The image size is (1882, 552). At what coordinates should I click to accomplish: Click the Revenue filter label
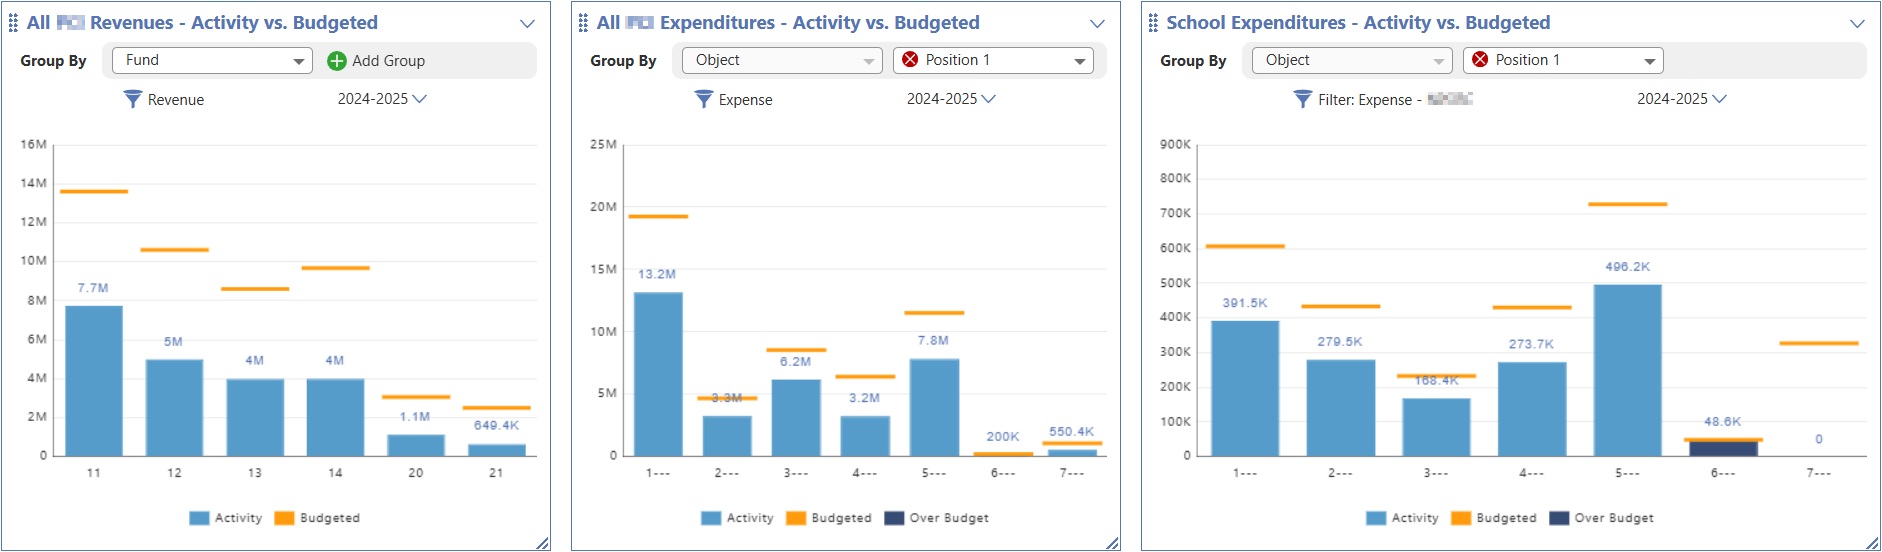[176, 100]
